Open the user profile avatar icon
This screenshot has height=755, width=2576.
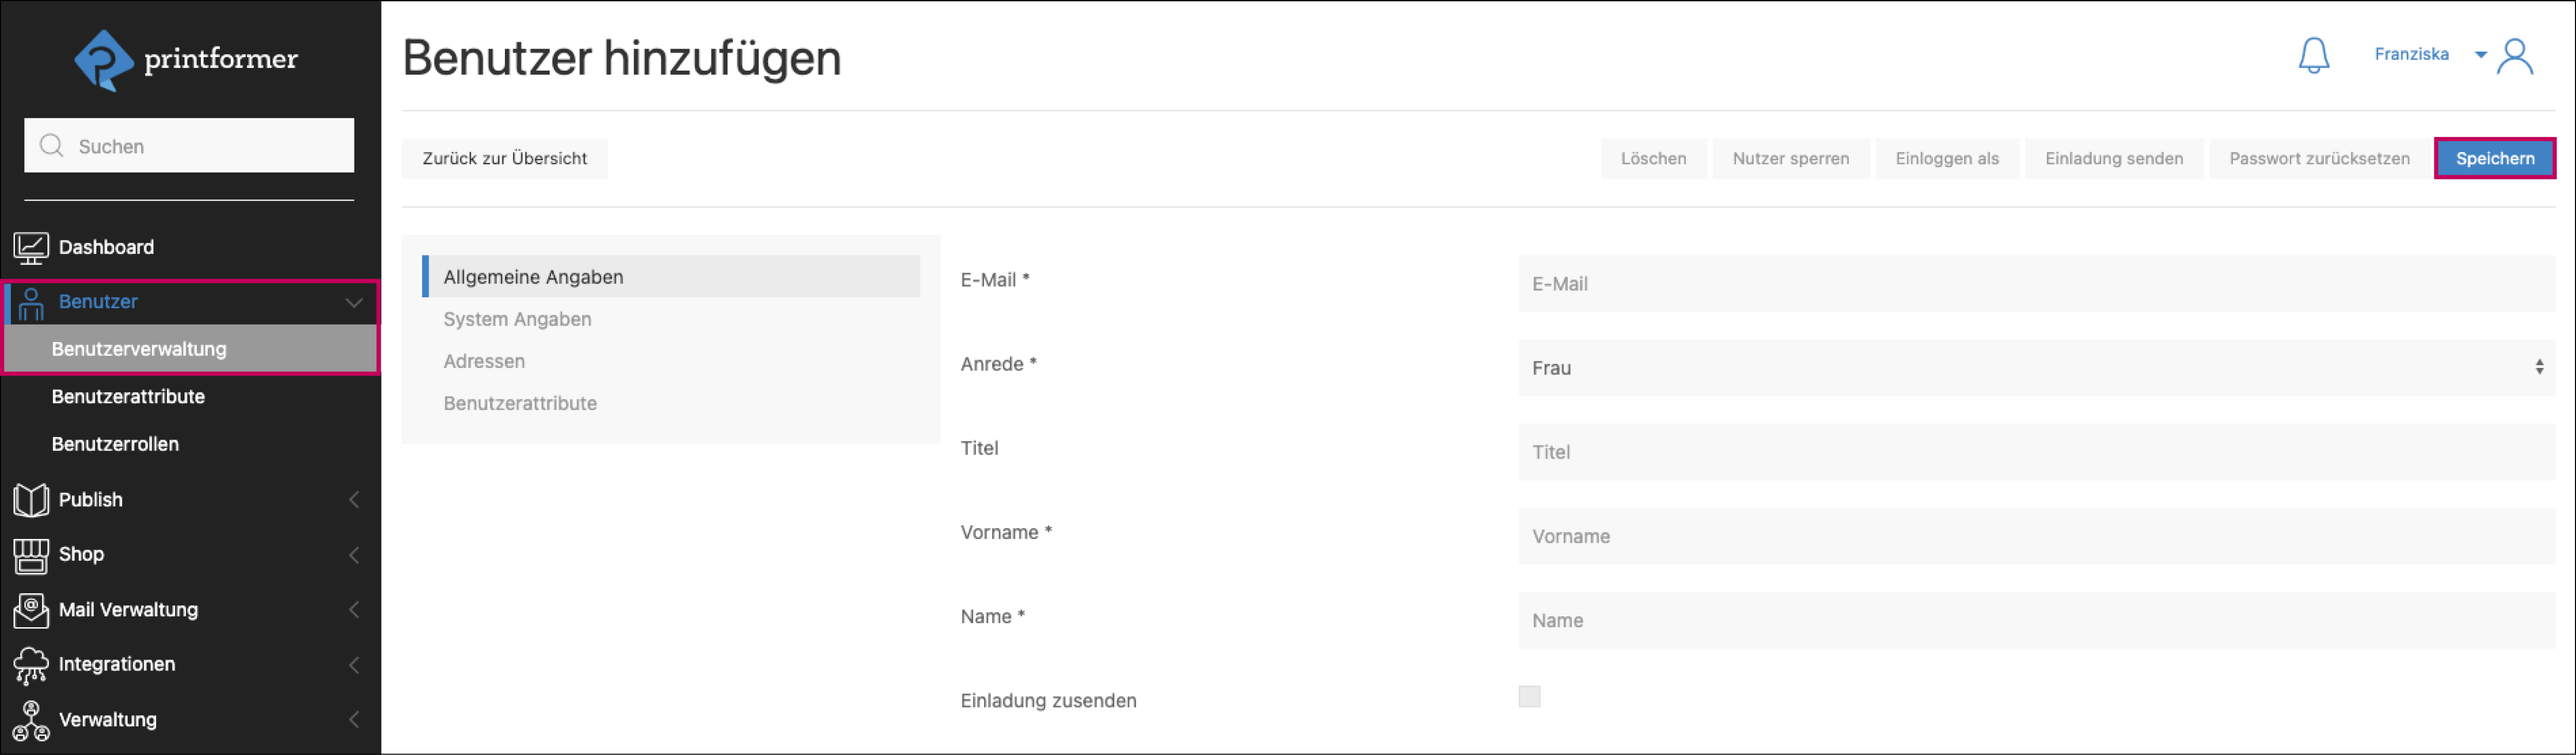[x=2515, y=56]
